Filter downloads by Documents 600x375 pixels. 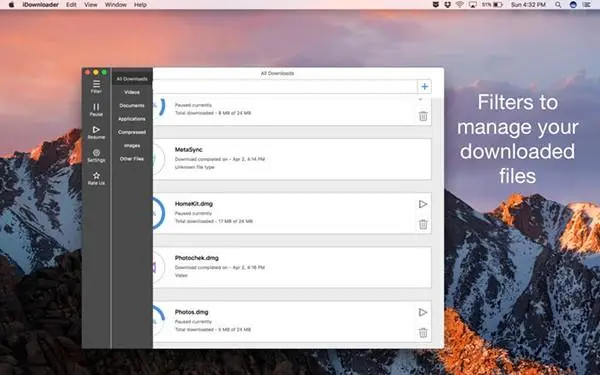click(132, 106)
